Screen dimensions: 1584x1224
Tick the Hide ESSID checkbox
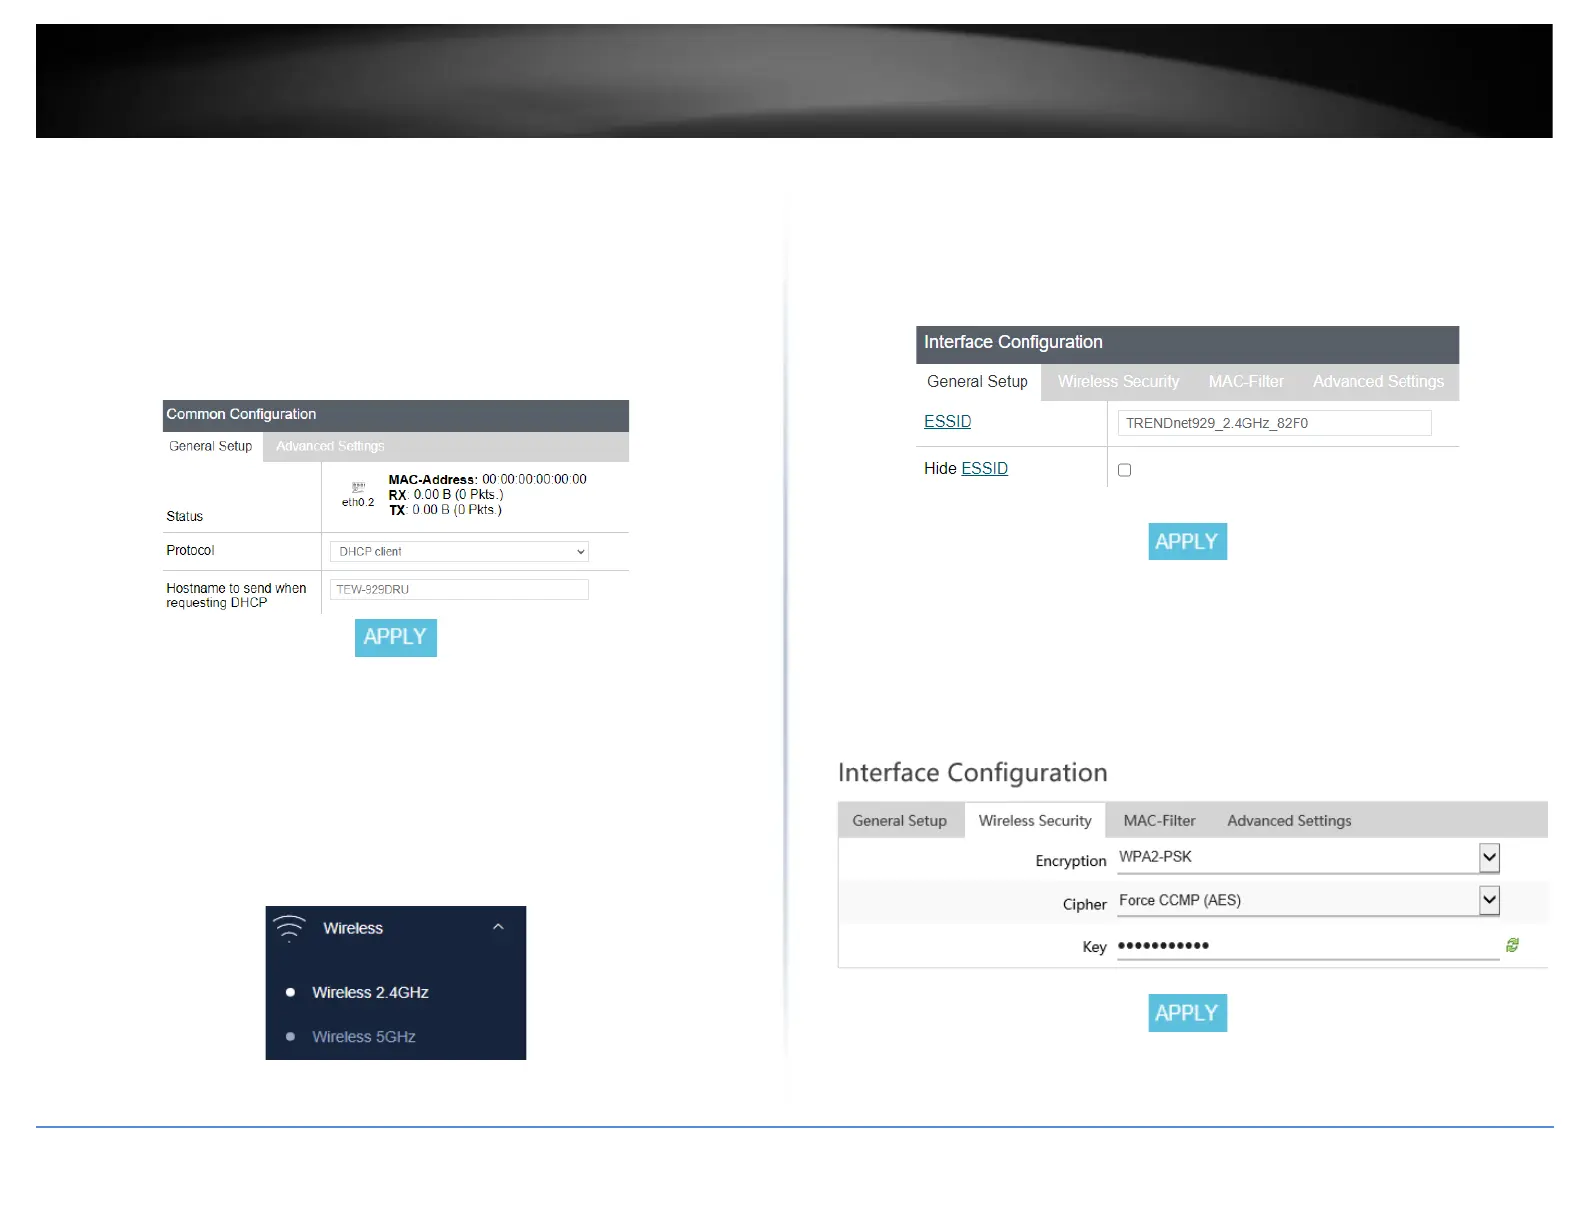point(1124,470)
